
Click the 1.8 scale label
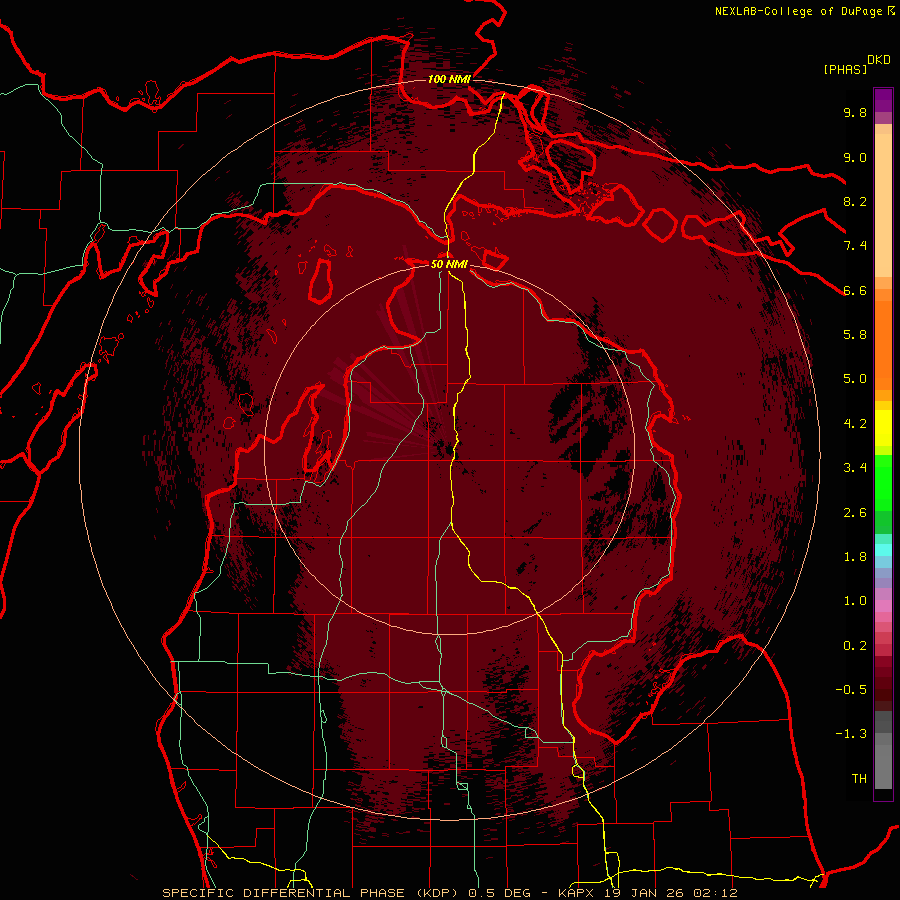(855, 557)
